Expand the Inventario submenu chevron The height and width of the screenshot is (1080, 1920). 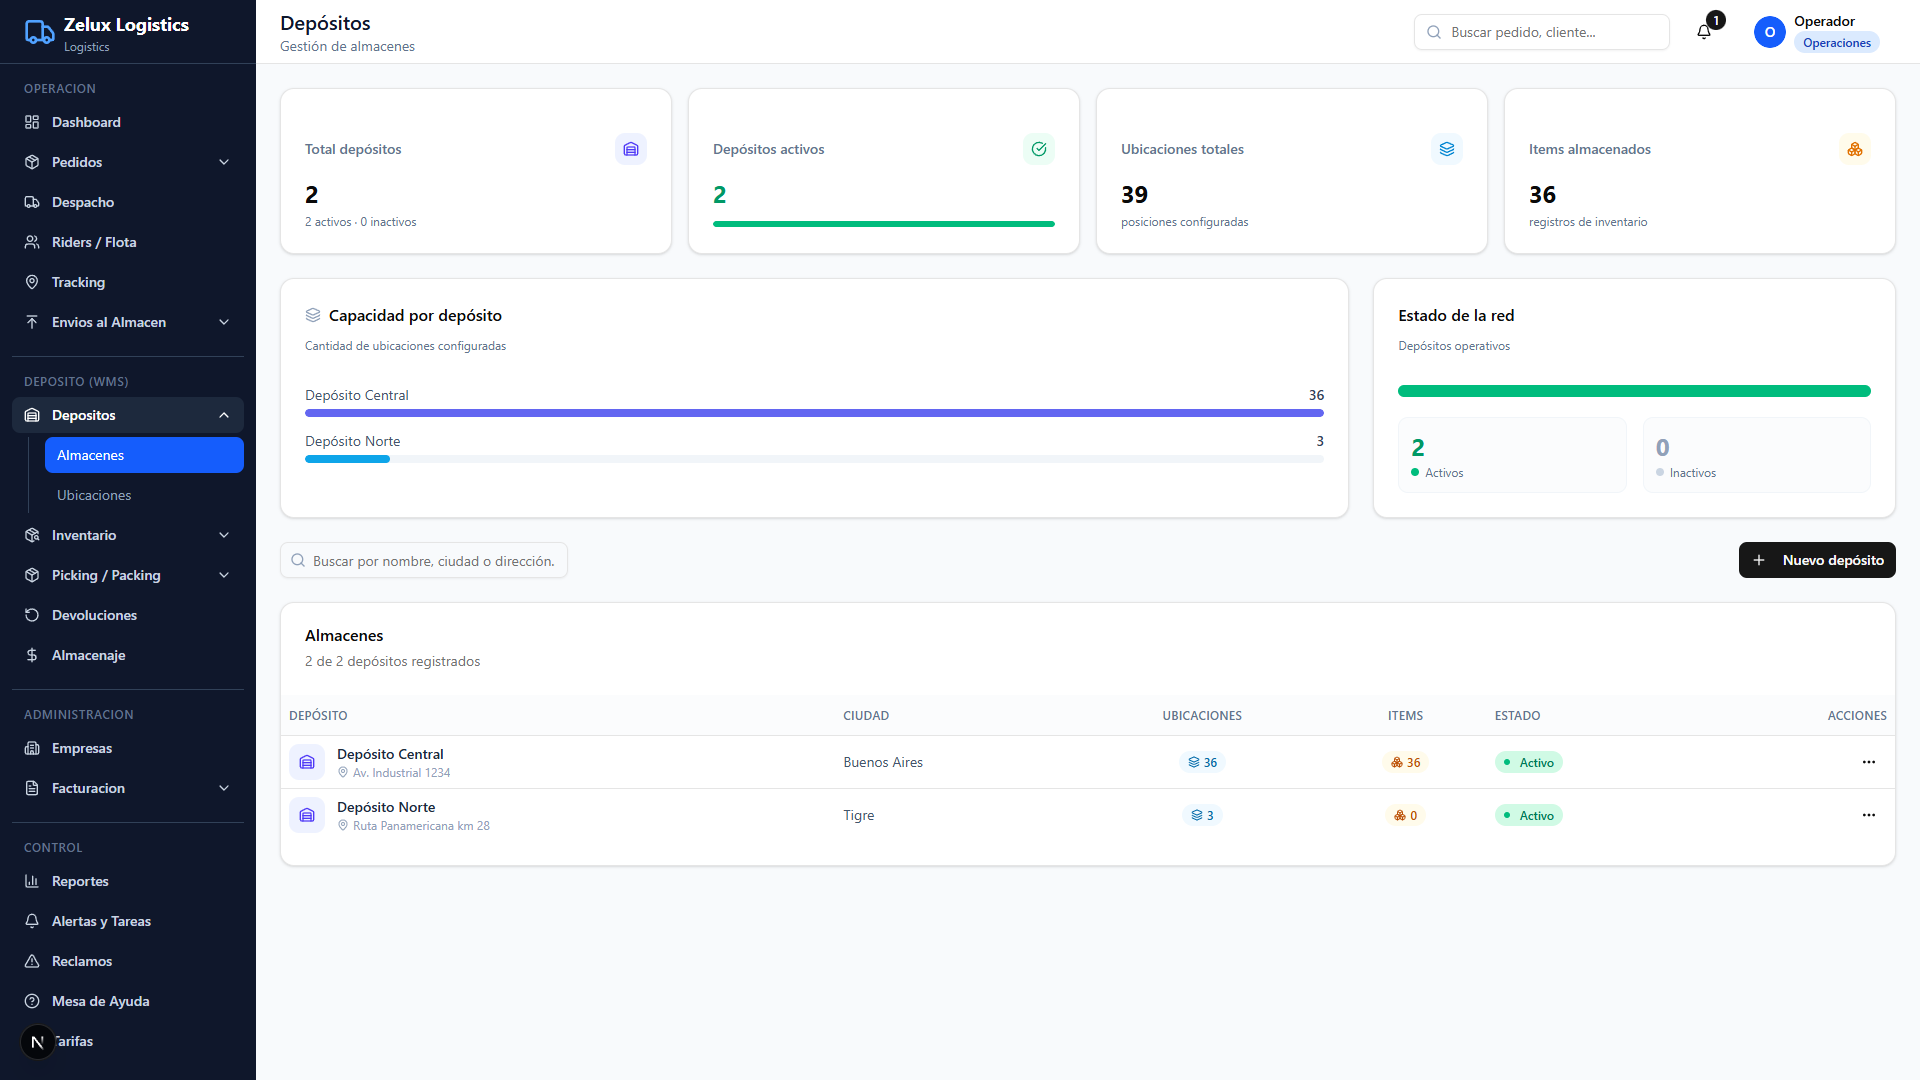tap(224, 535)
